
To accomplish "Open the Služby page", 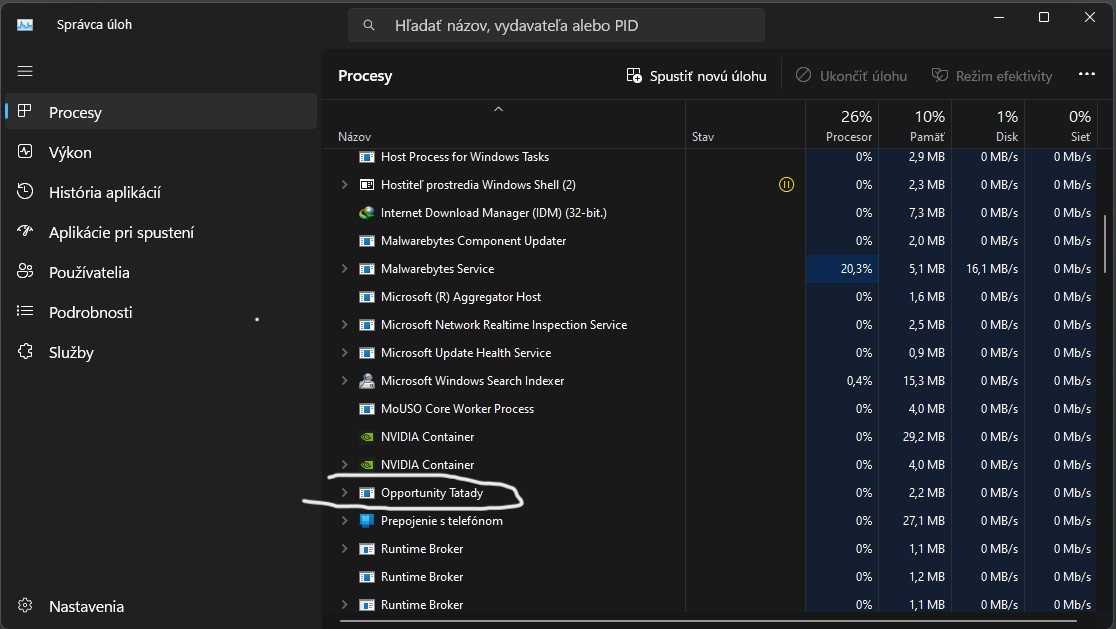I will click(x=161, y=352).
